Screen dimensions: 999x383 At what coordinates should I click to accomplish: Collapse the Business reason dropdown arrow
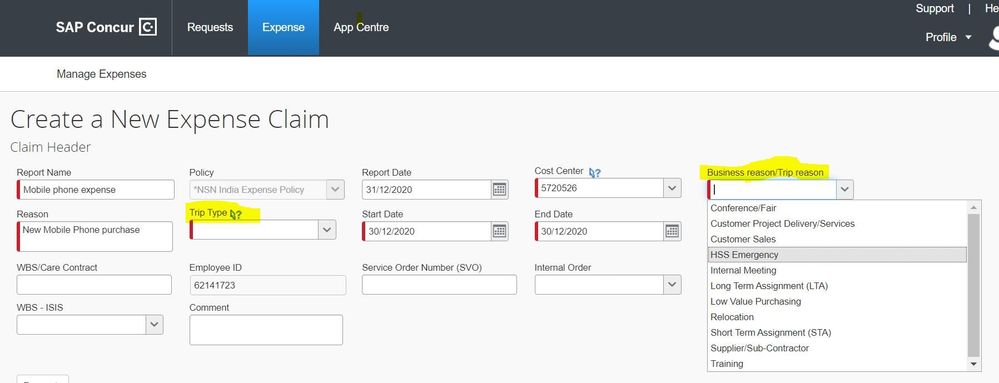[845, 189]
